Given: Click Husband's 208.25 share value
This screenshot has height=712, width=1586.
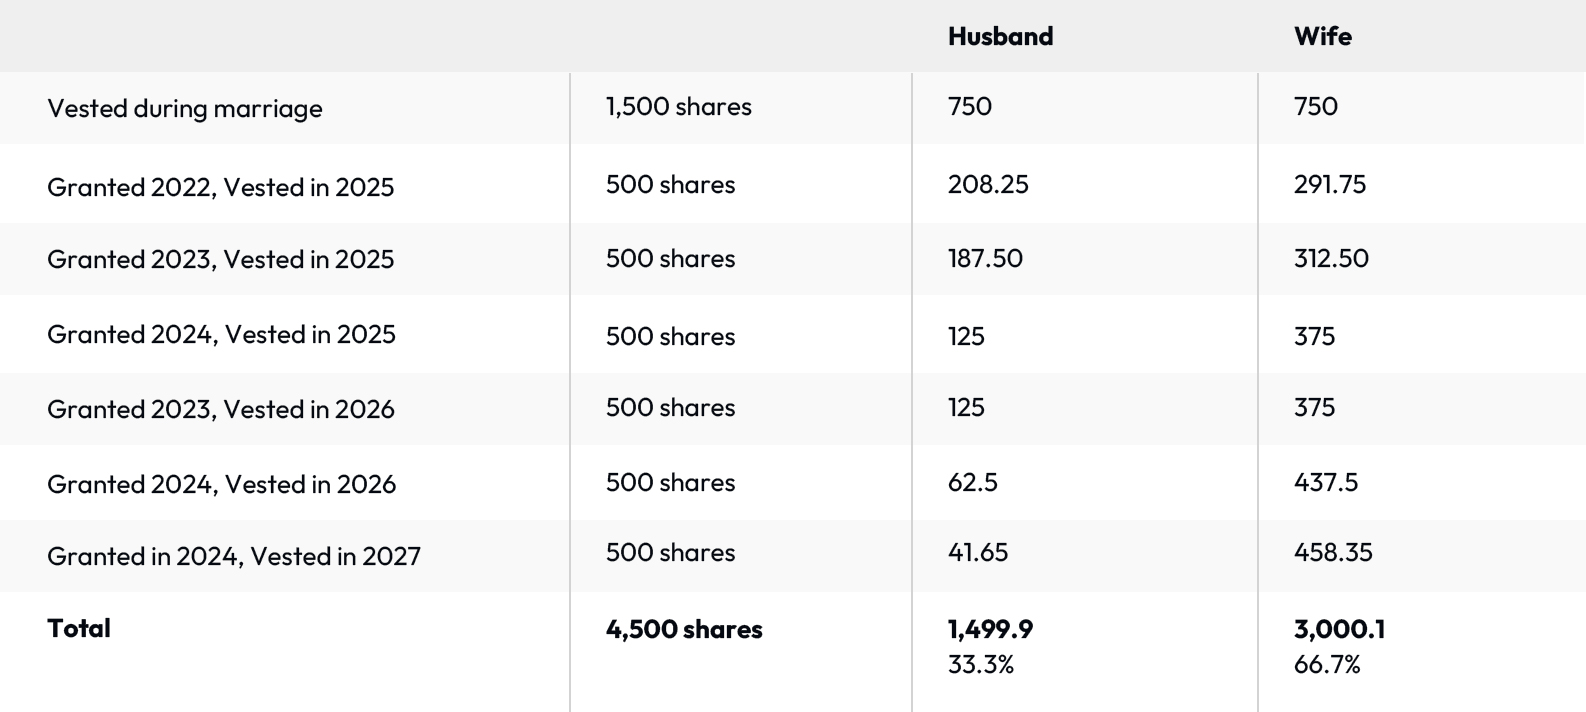Looking at the screenshot, I should click(x=988, y=185).
